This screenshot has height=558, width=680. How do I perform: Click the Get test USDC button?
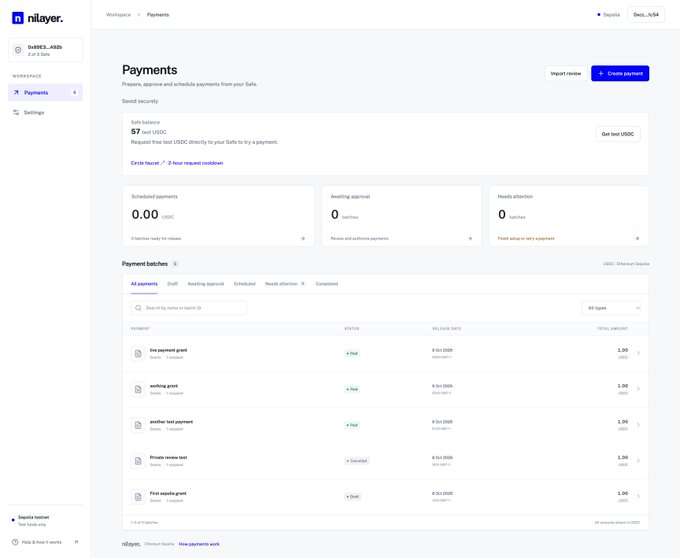click(x=618, y=134)
